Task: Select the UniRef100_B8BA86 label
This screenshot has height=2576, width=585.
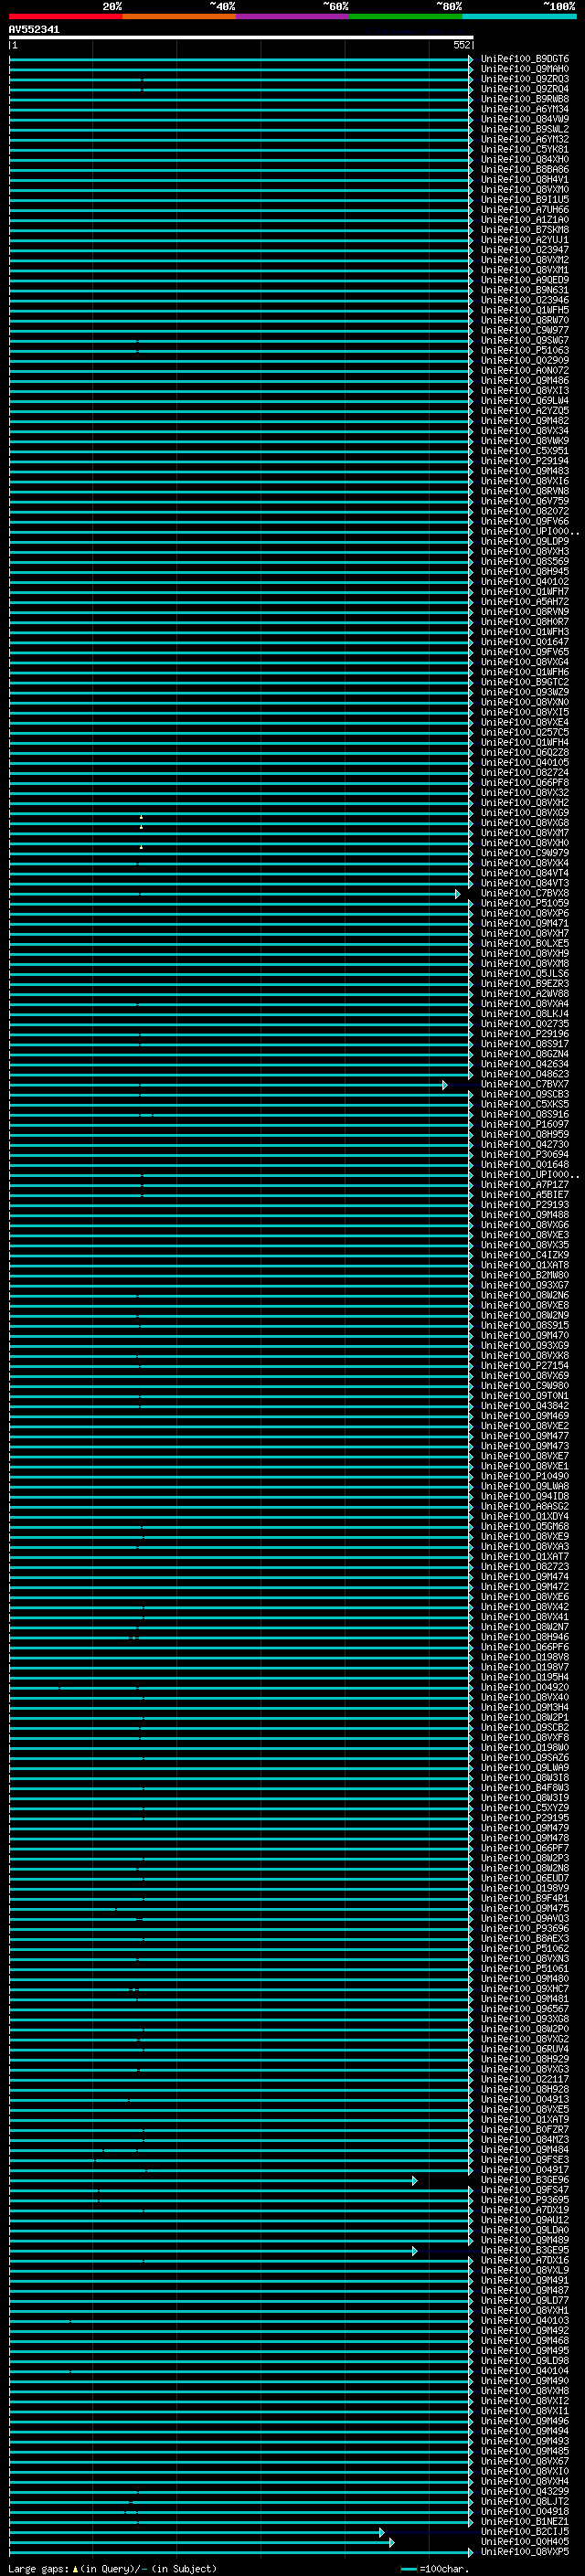Action: coord(525,169)
